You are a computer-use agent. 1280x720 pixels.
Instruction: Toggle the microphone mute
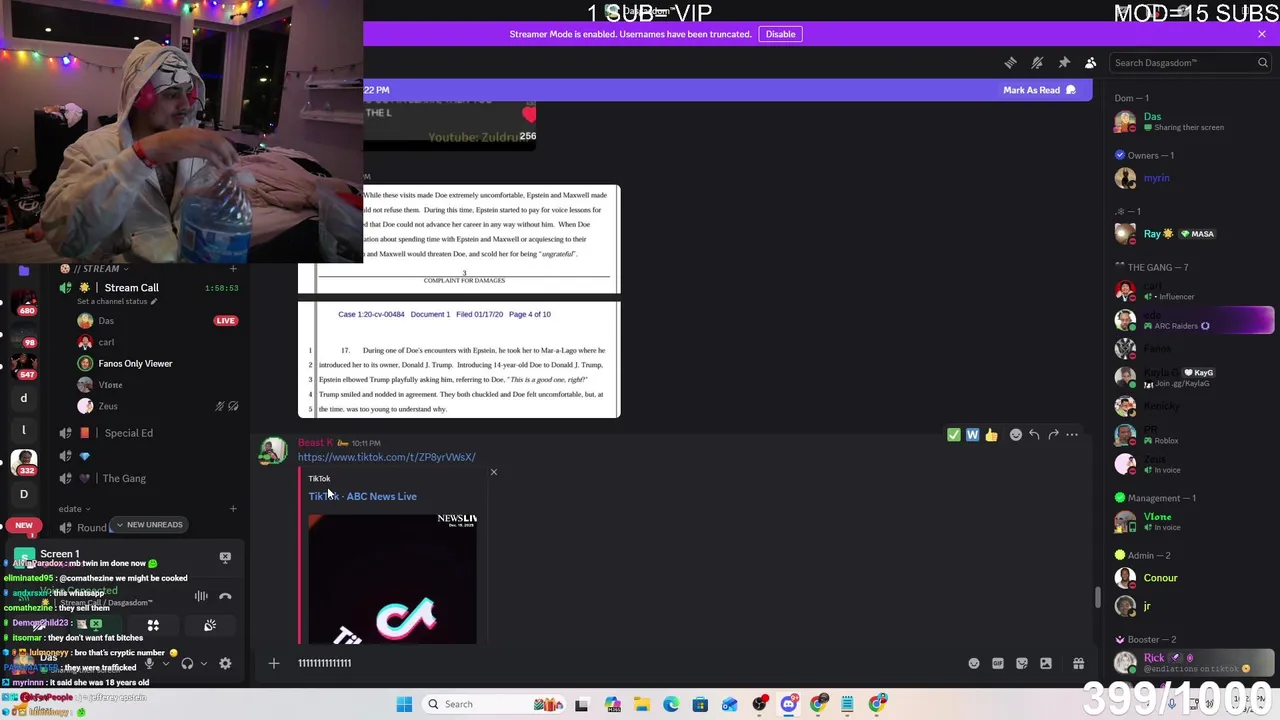click(149, 663)
